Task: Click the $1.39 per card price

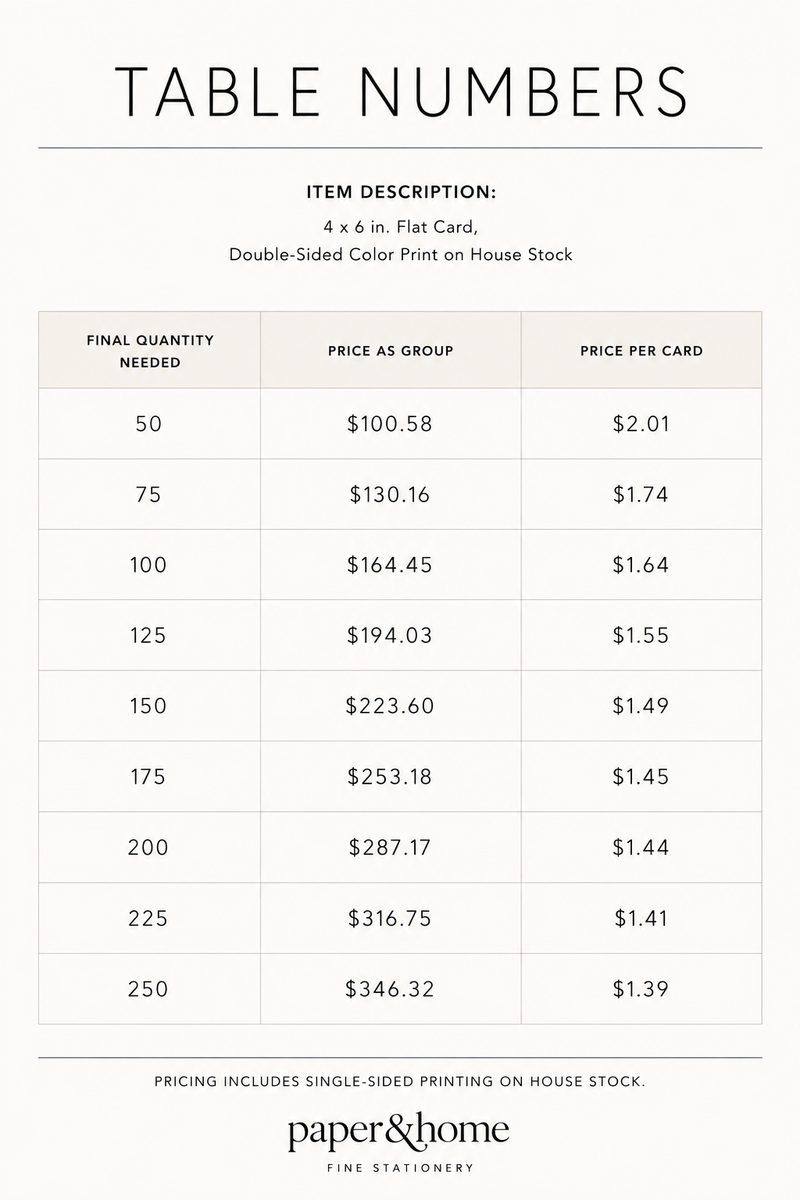Action: point(641,989)
